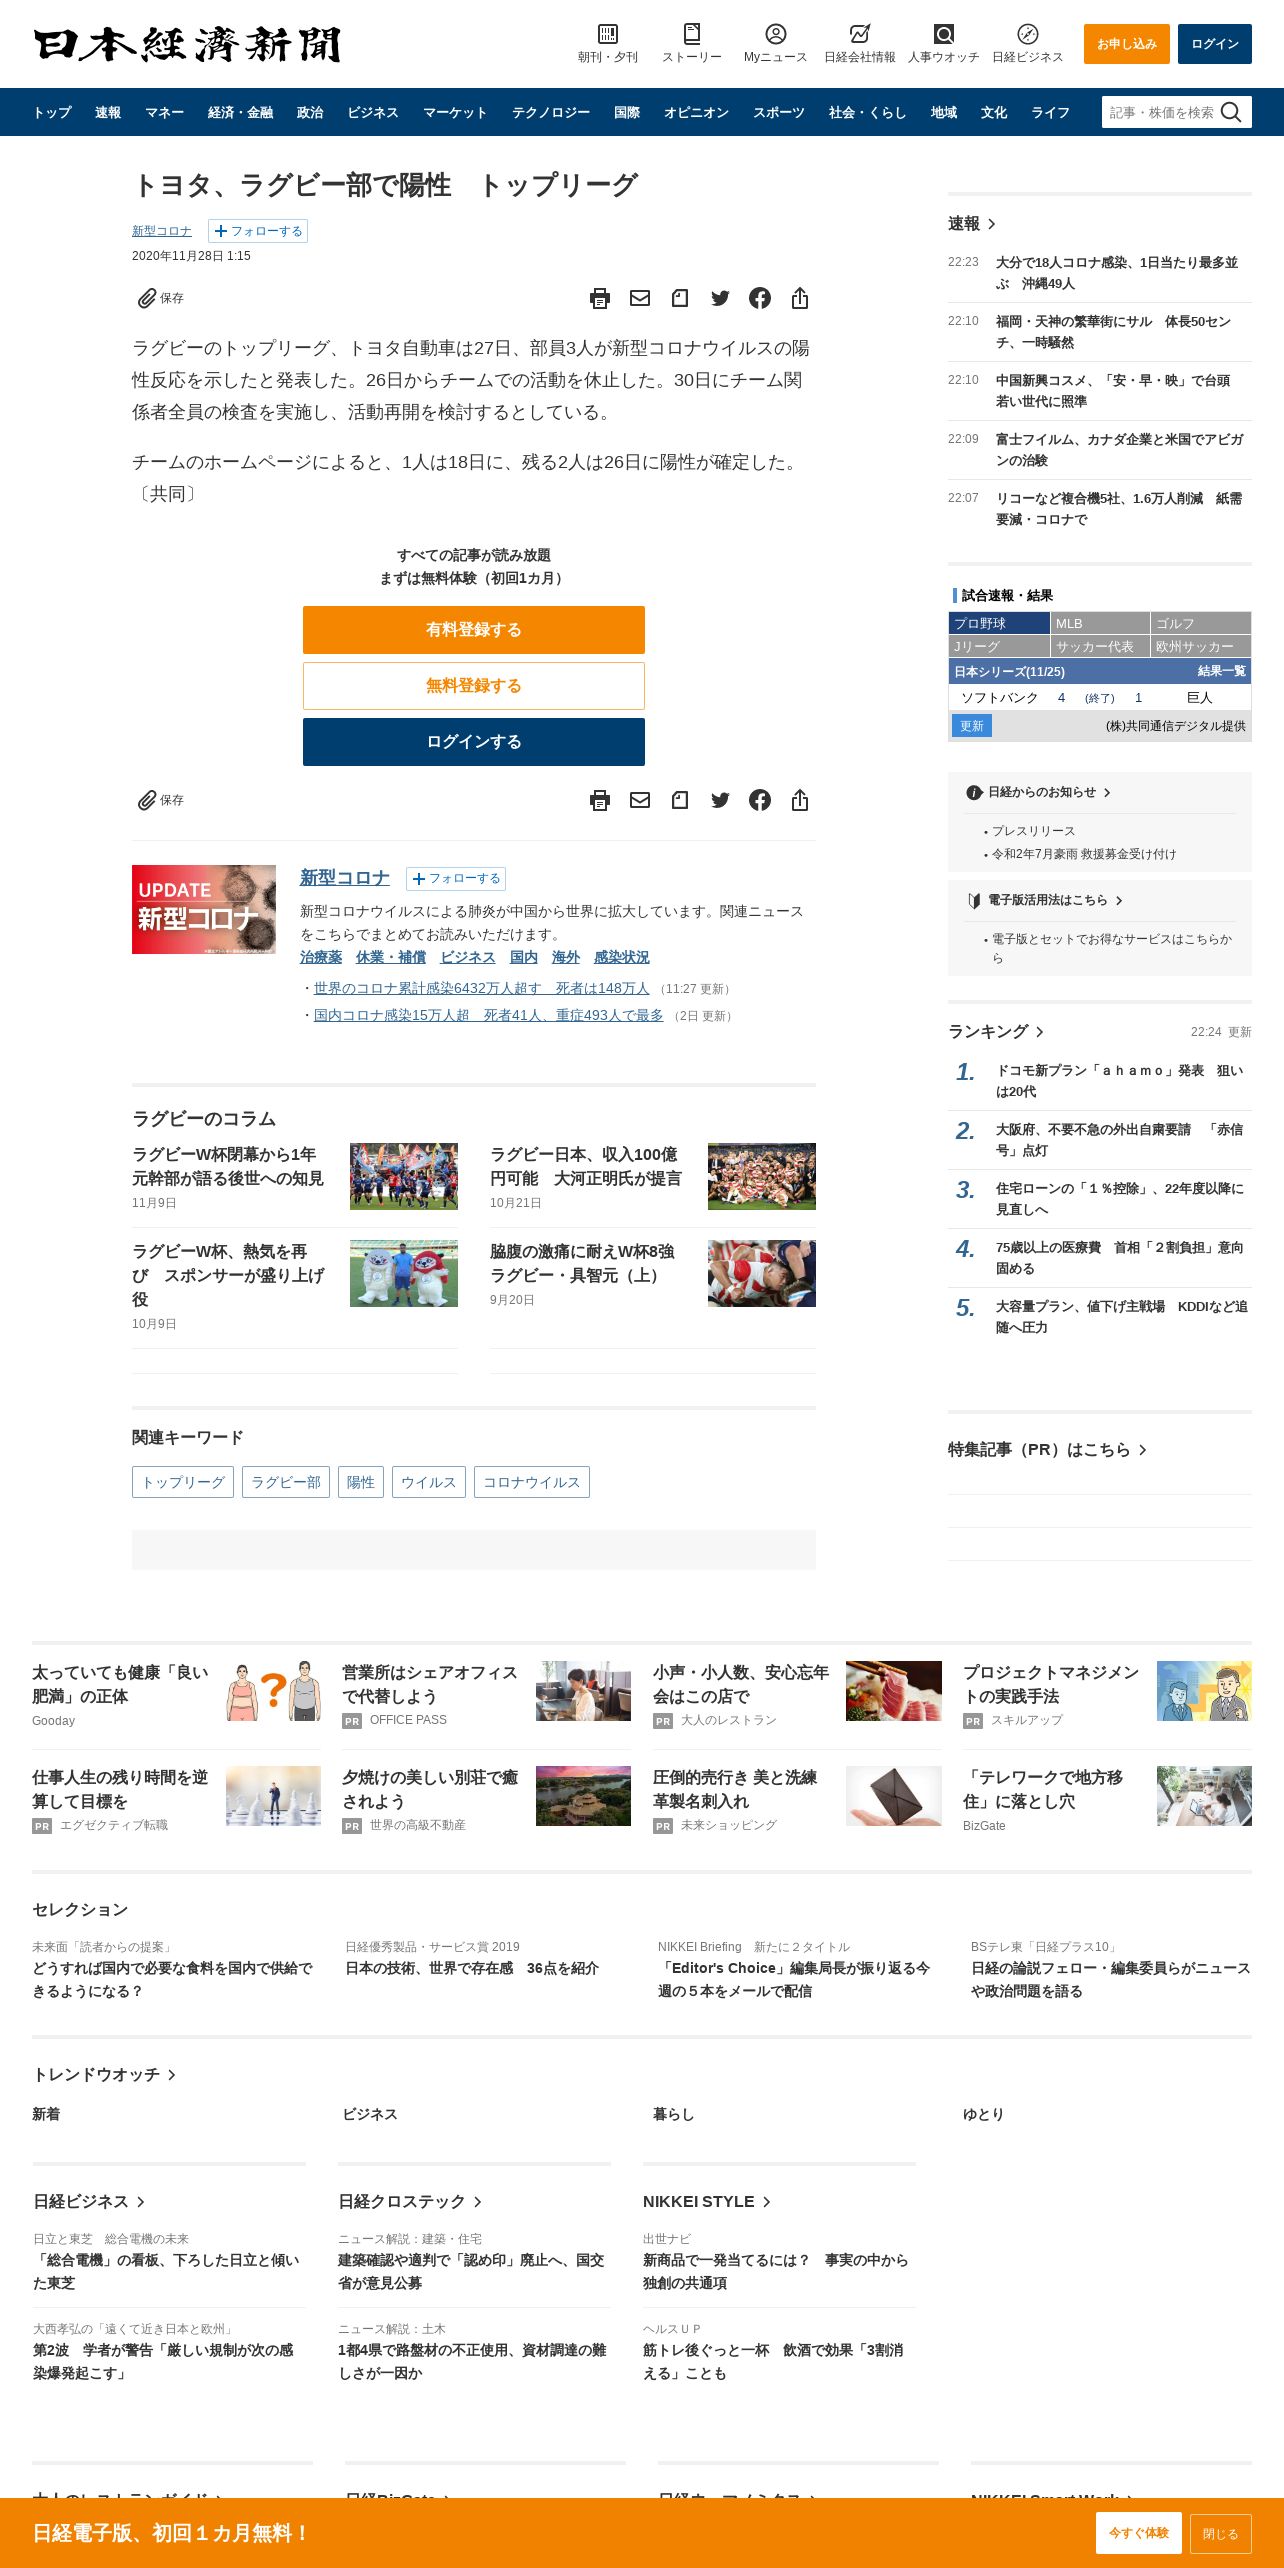The width and height of the screenshot is (1284, 2568).
Task: Follow 新型コロナ topic under headline
Action: [x=258, y=231]
